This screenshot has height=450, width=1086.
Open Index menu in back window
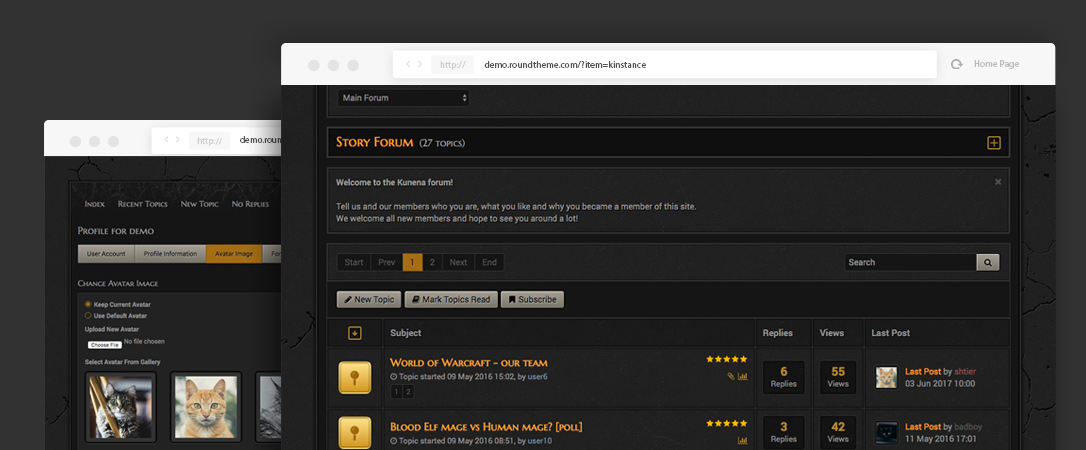94,204
